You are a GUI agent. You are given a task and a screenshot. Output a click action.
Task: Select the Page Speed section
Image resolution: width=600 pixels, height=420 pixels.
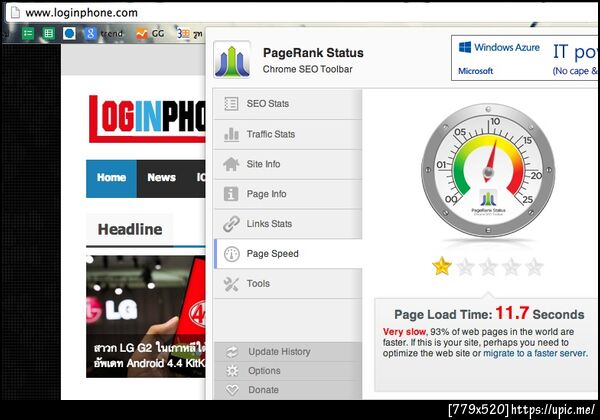coord(287,254)
